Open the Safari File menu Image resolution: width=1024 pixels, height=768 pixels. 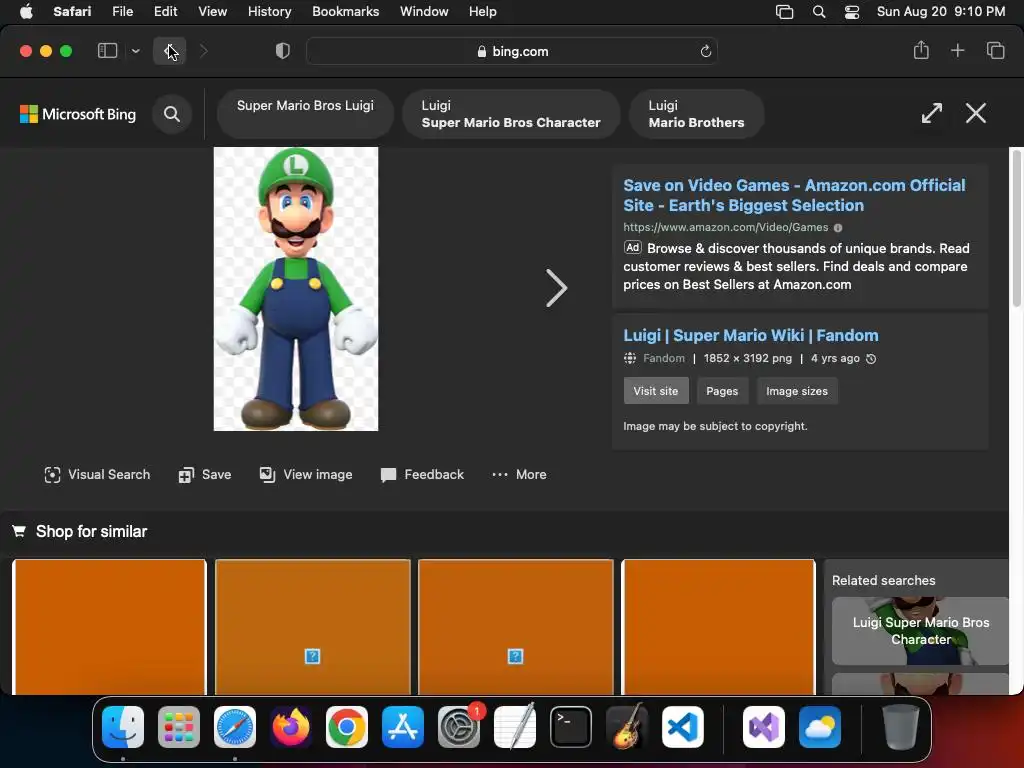click(x=122, y=12)
